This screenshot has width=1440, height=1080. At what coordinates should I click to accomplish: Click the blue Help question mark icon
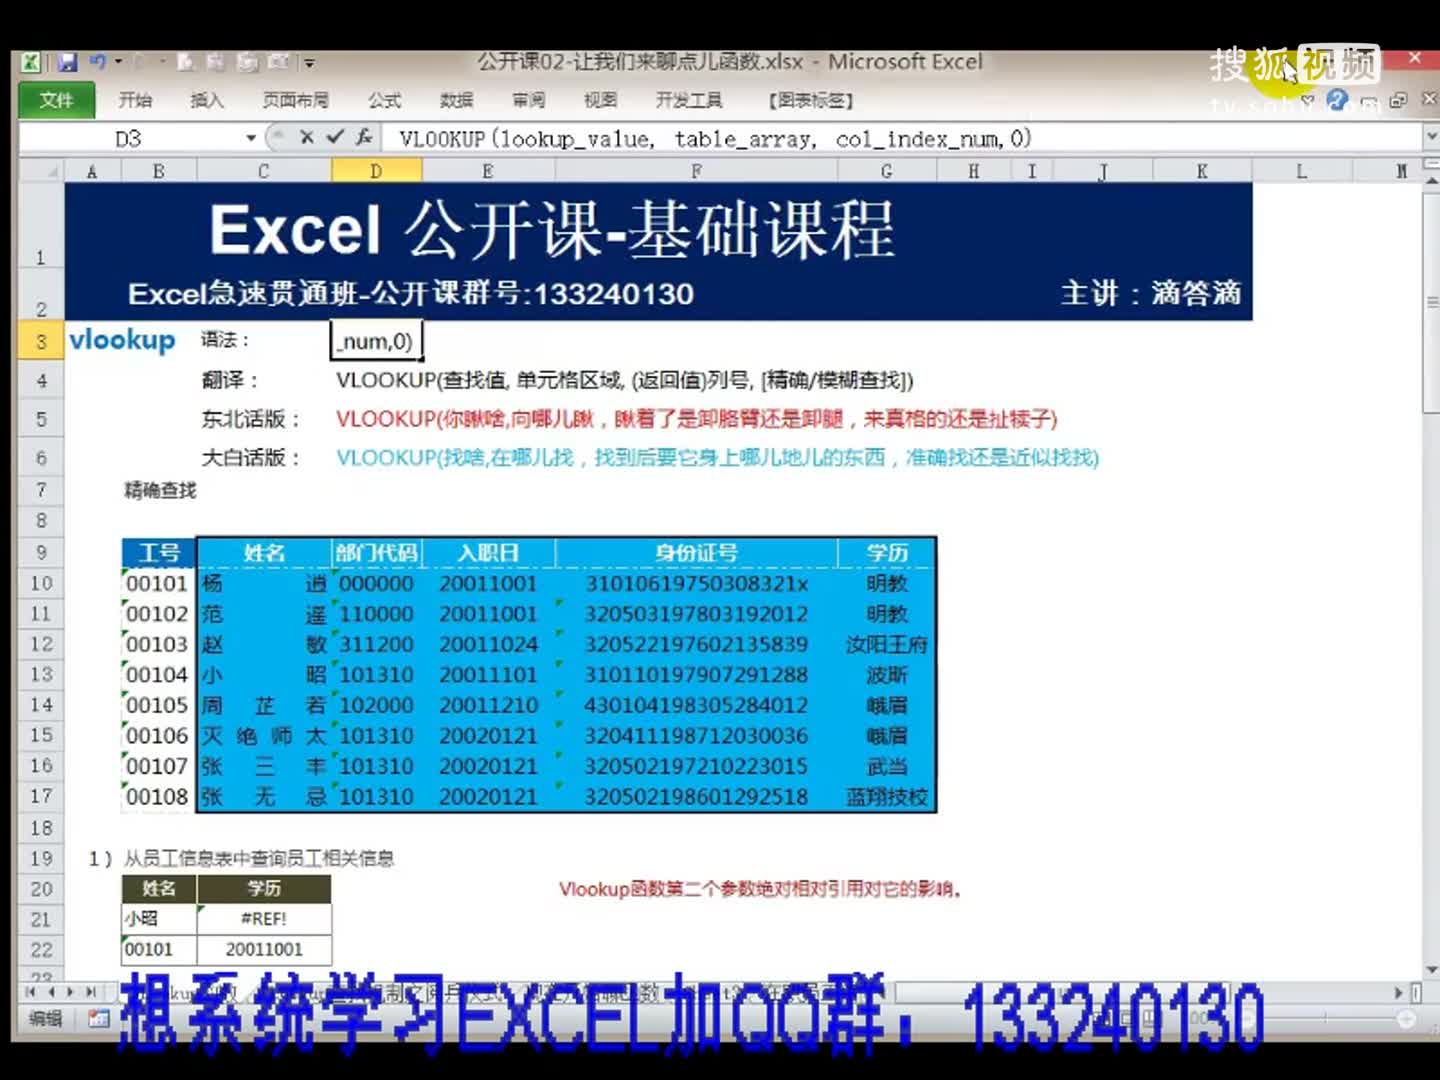1336,100
